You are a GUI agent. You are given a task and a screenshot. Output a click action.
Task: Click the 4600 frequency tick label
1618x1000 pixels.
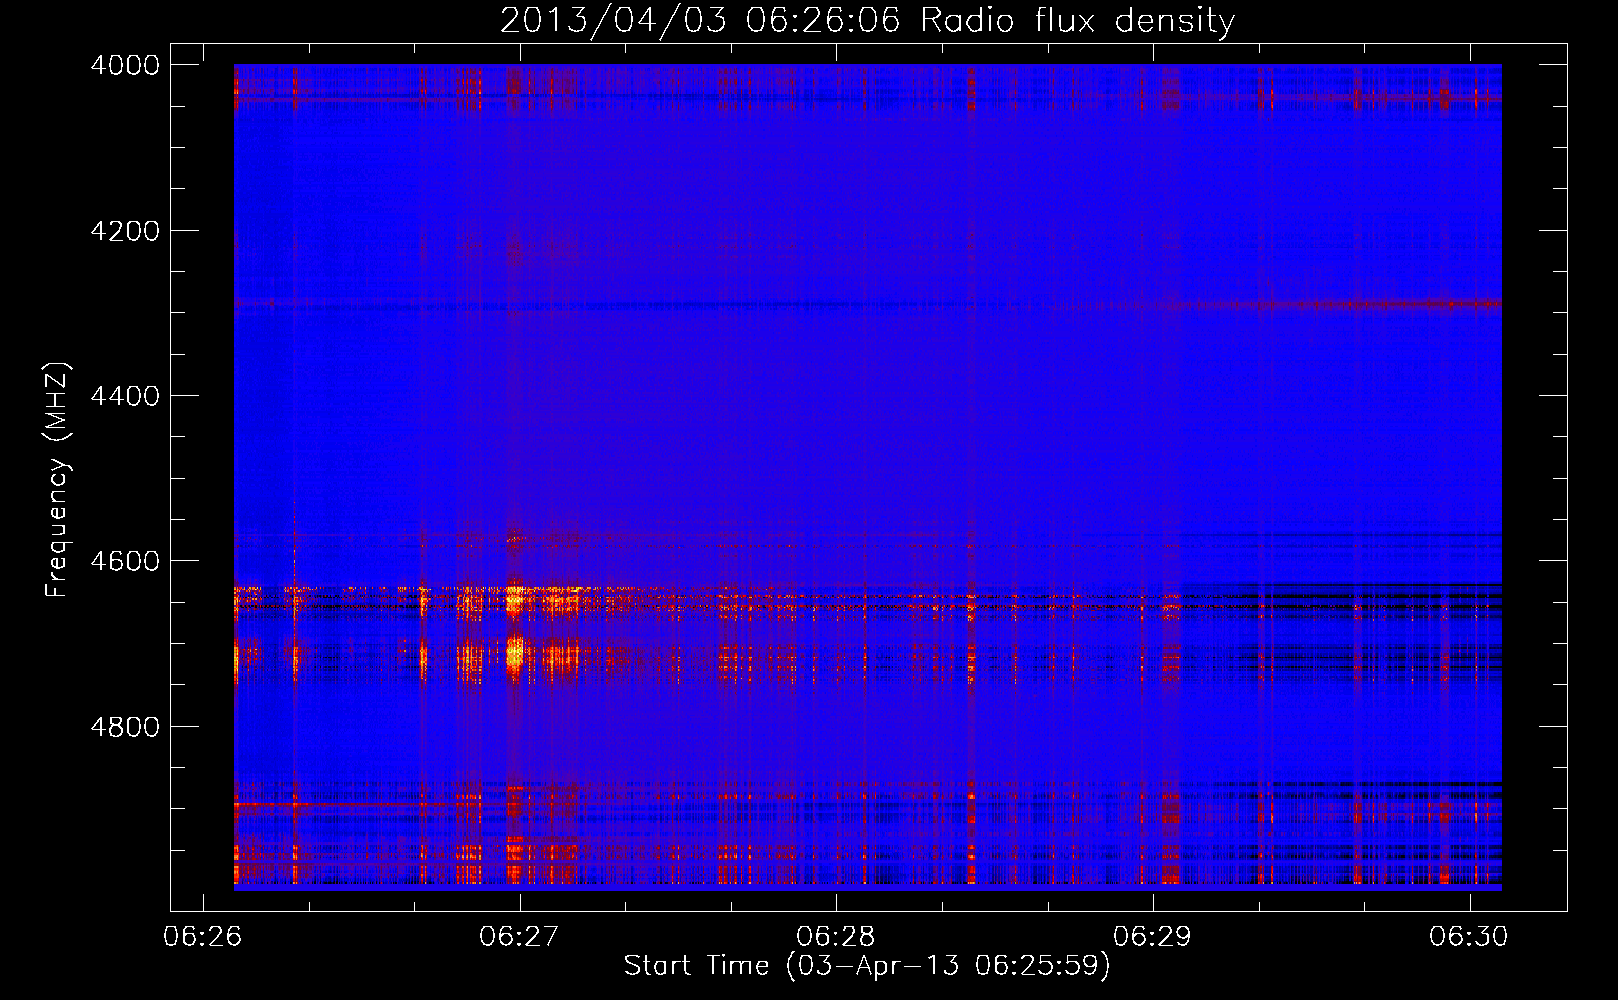point(125,561)
